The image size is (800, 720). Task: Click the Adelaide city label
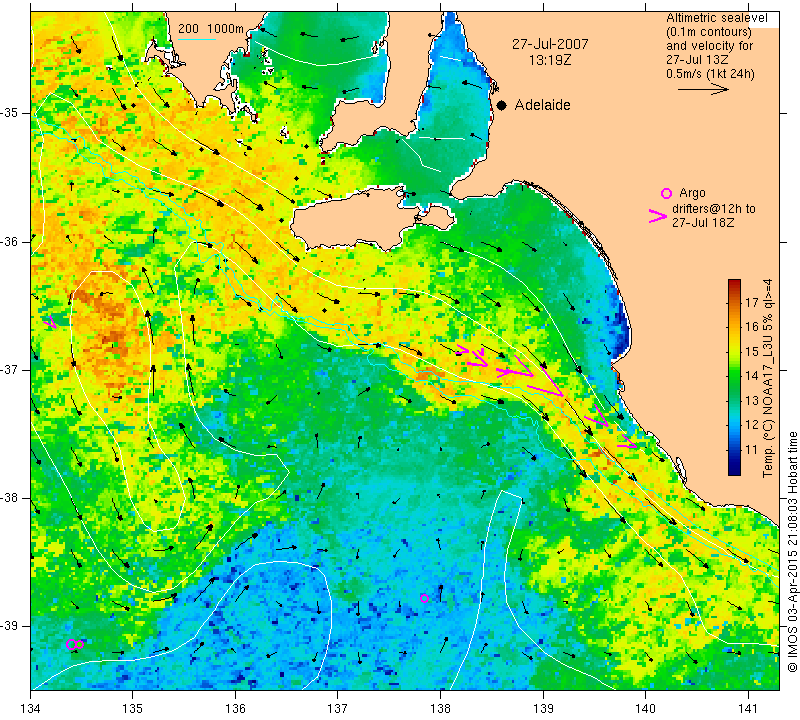pos(542,105)
